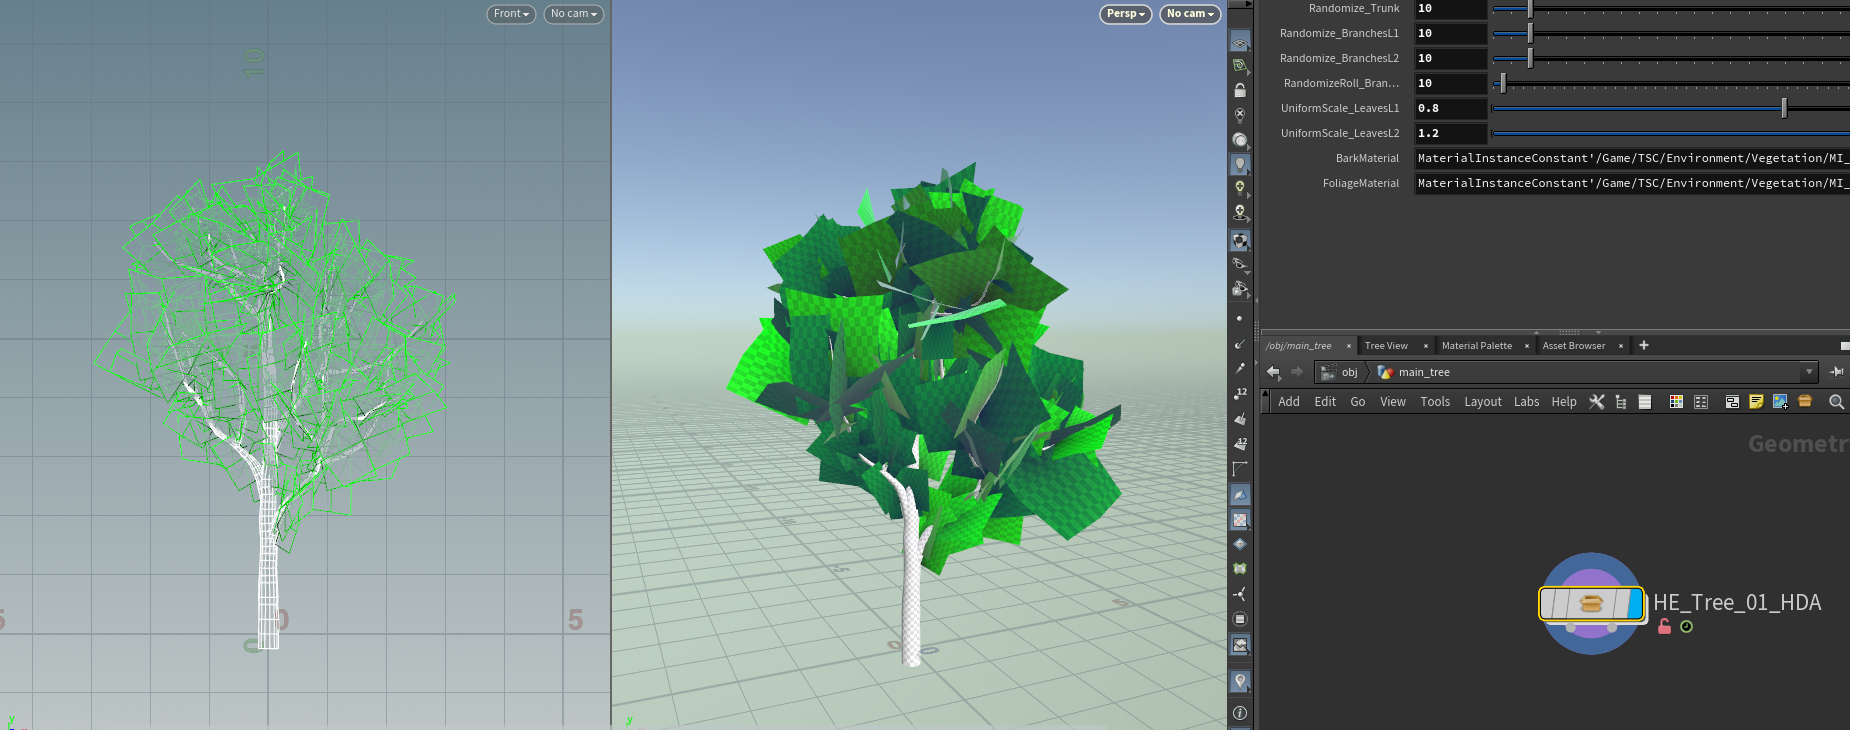Click the cardboard box subnet icon in toolbar
Image resolution: width=1850 pixels, height=730 pixels.
pos(1805,401)
